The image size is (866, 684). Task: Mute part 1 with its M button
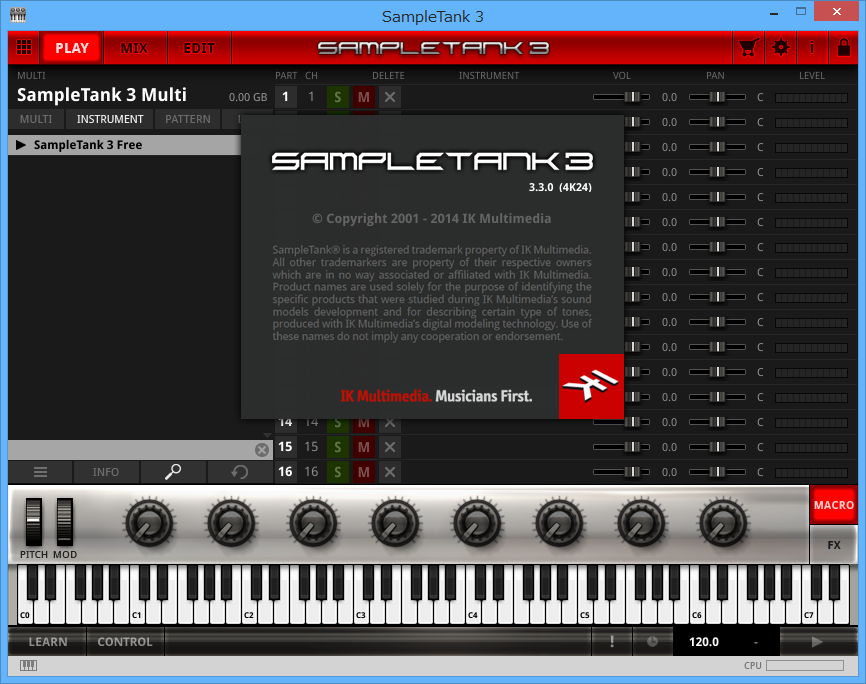[363, 97]
